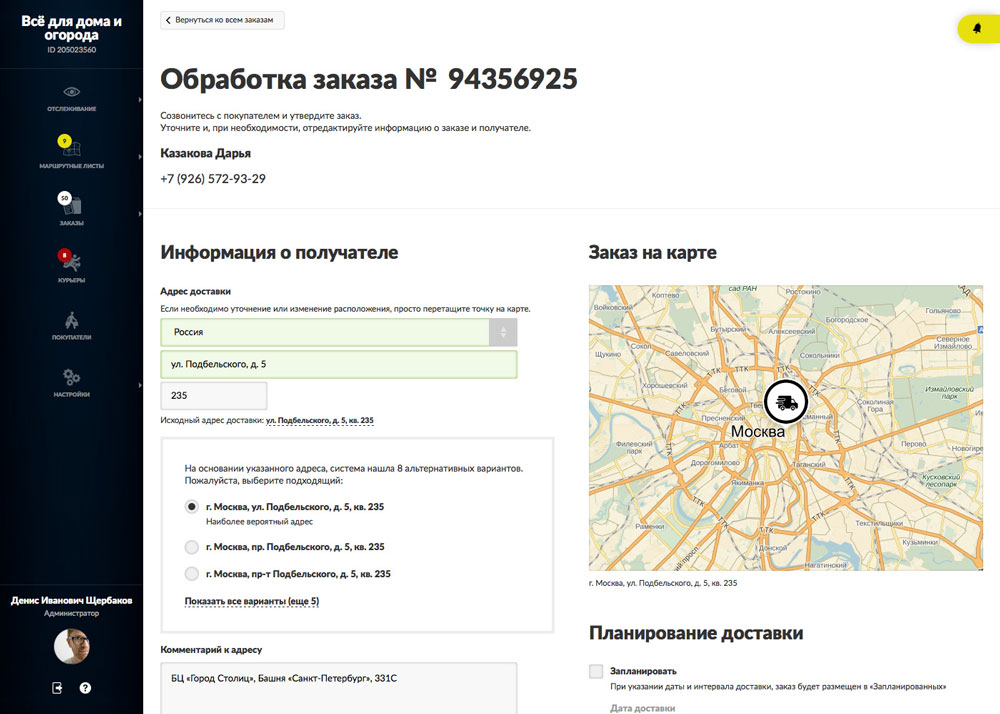Click the white badge 50 on Заказы

pos(64,198)
